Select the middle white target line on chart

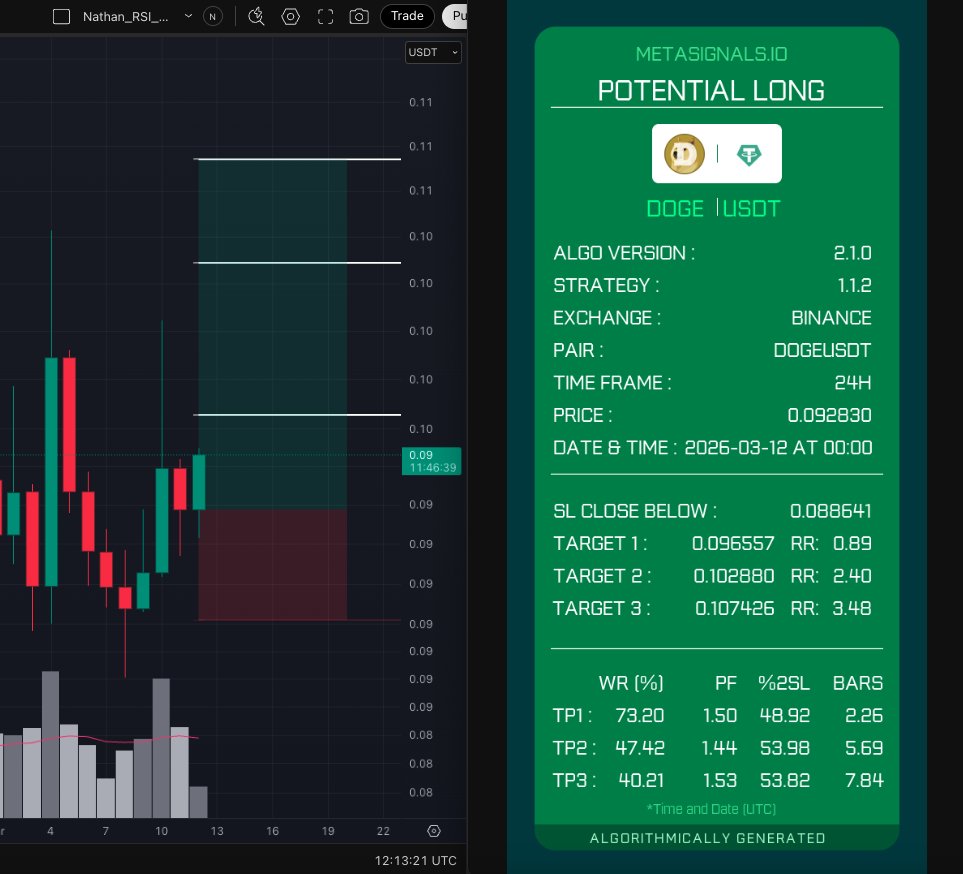coord(297,263)
